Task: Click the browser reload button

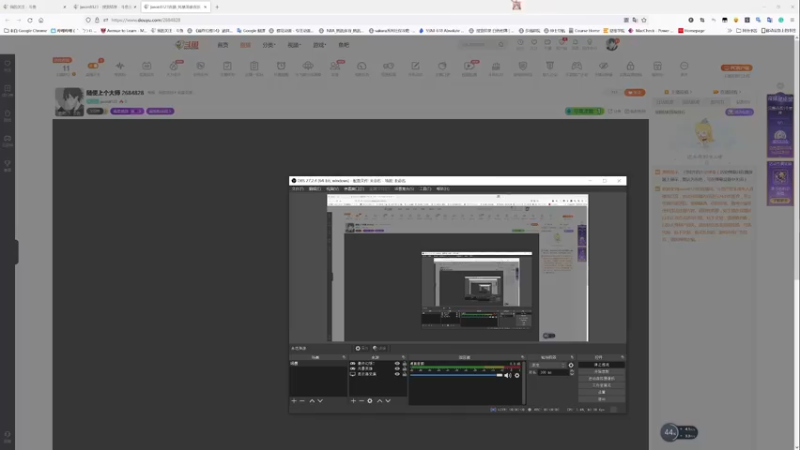Action: [30, 20]
